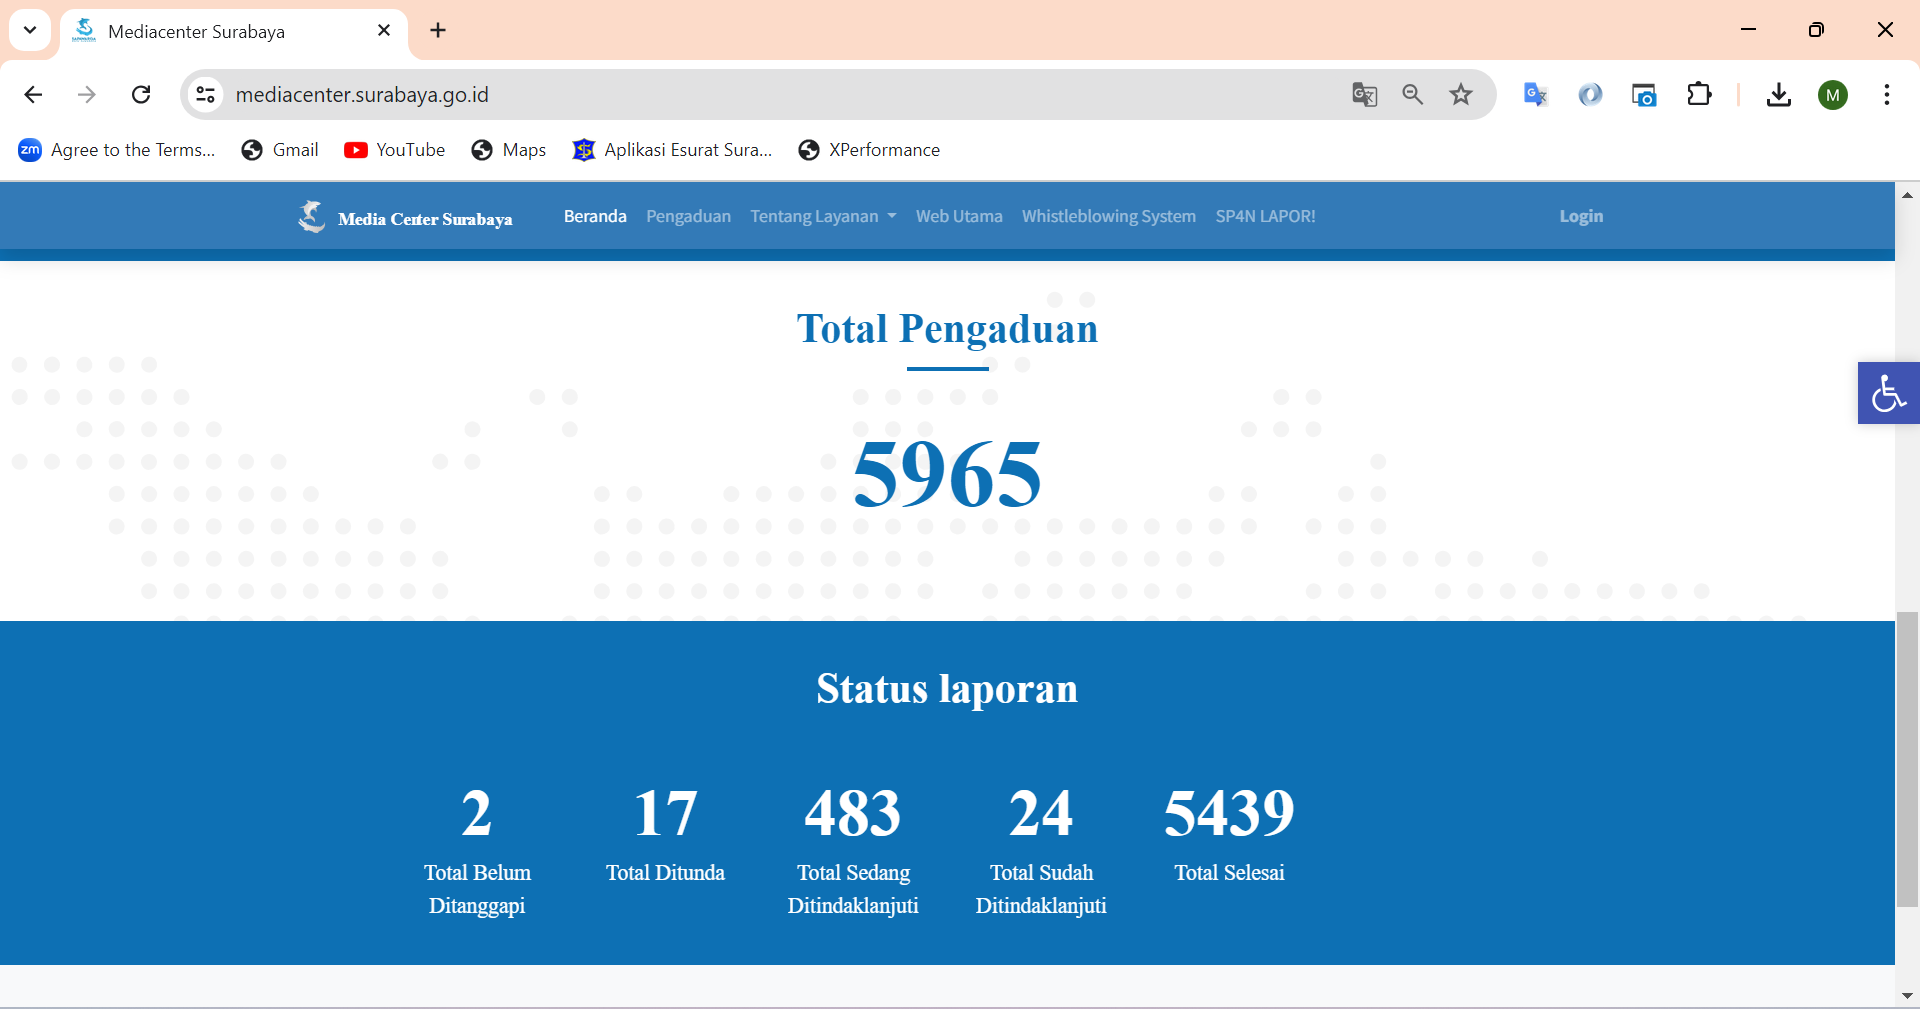Viewport: 1920px width, 1009px height.
Task: Open the XPerformance bookmark
Action: click(869, 150)
